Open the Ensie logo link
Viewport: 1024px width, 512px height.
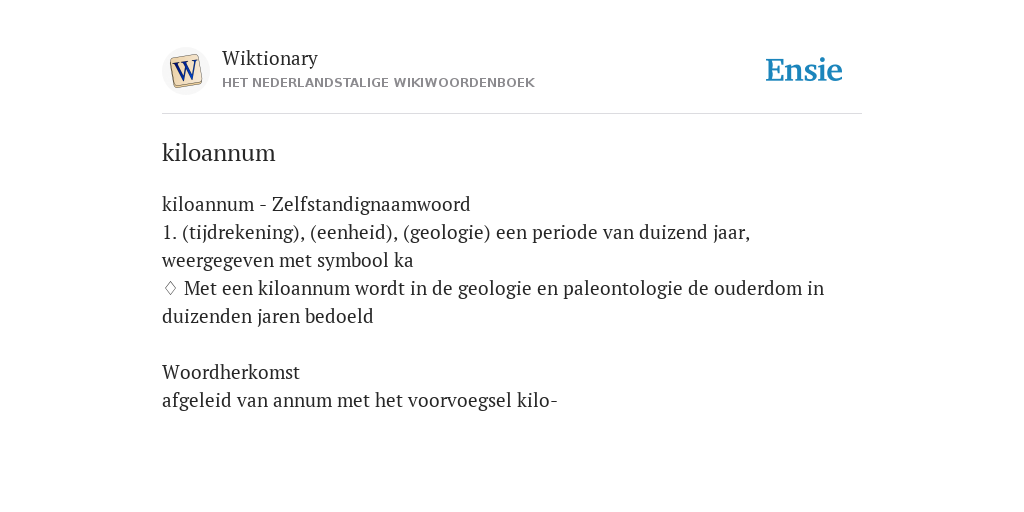pos(804,70)
